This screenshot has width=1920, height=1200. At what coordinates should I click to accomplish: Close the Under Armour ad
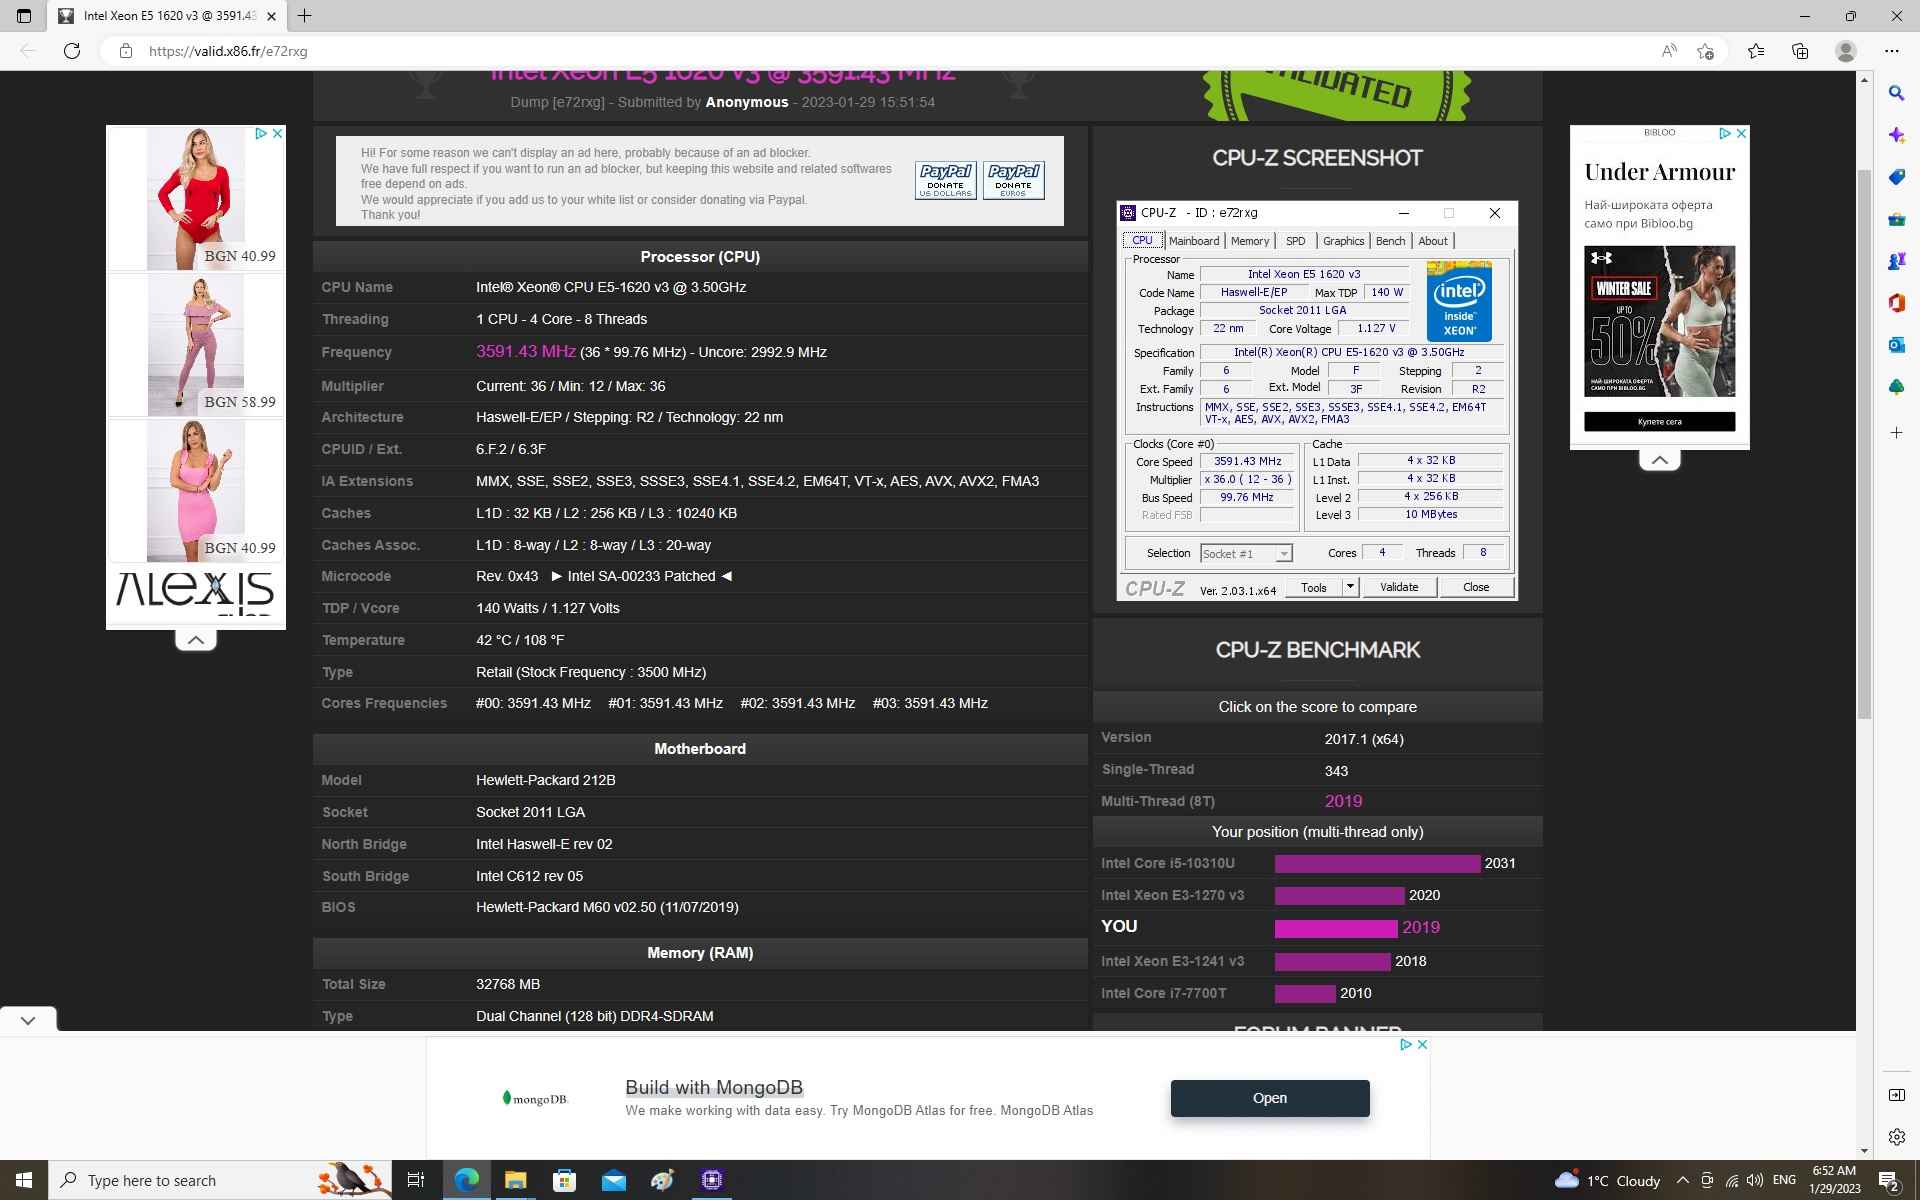pos(1741,133)
